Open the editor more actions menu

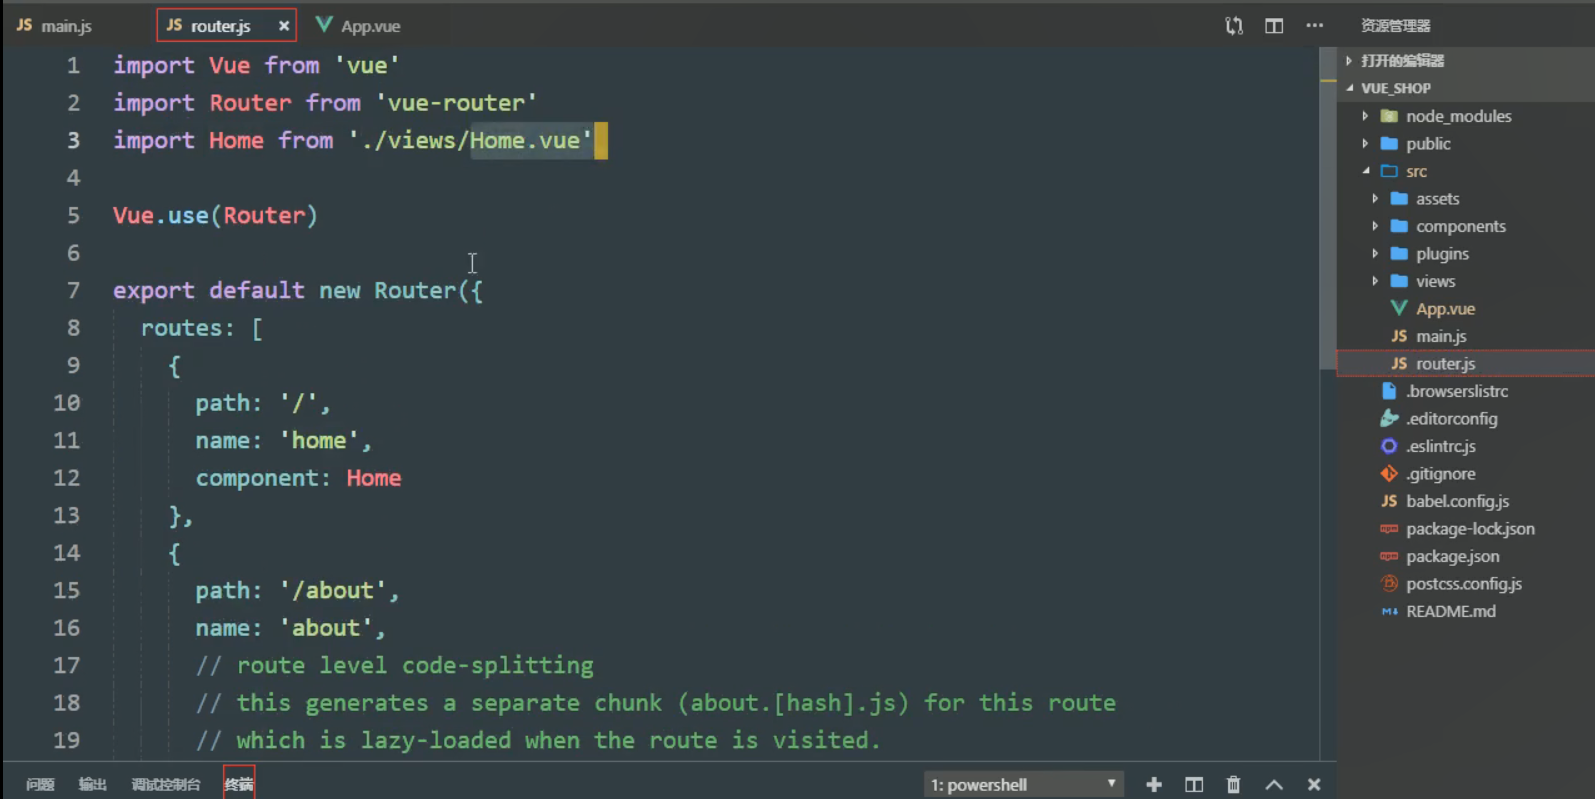tap(1314, 26)
